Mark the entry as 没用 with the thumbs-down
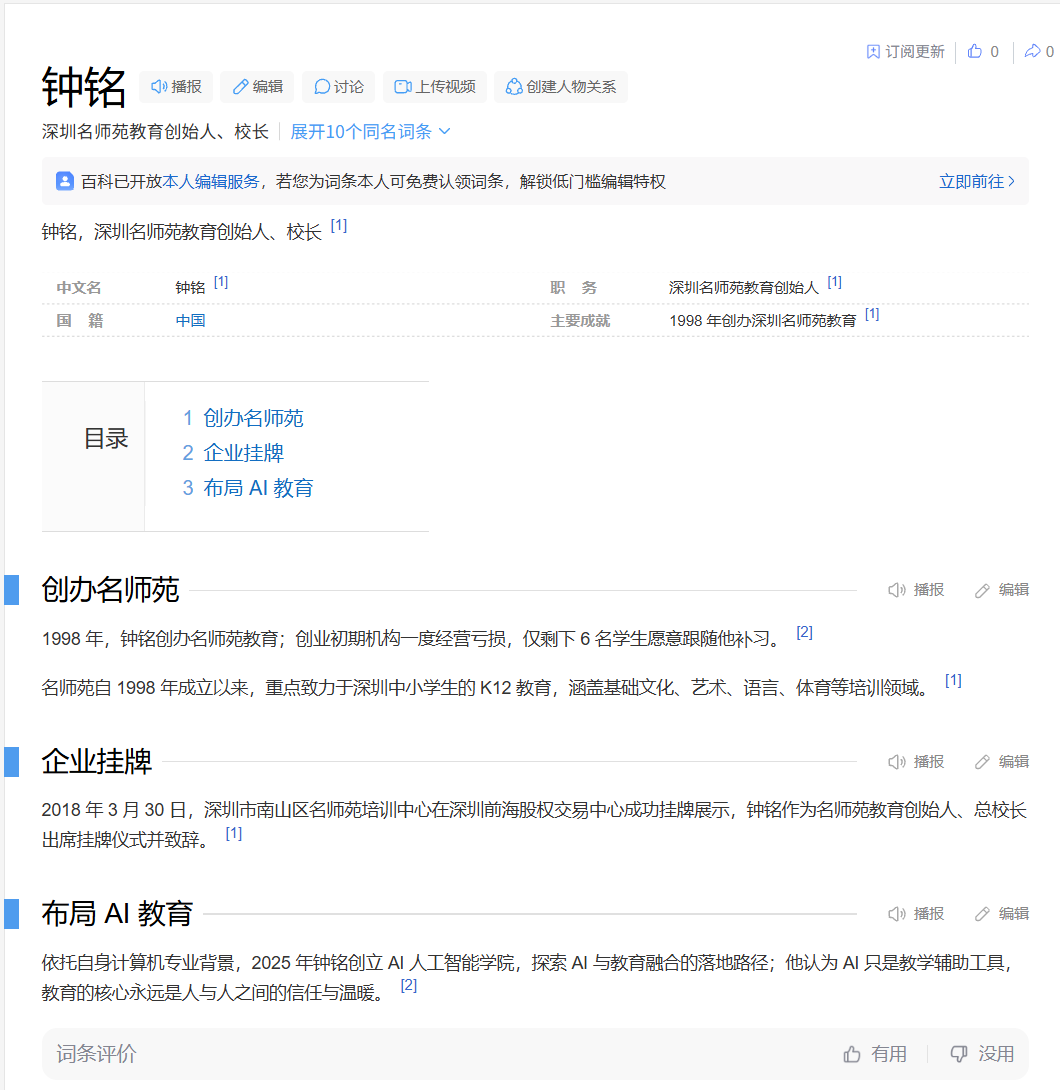The height and width of the screenshot is (1090, 1060). [982, 1054]
